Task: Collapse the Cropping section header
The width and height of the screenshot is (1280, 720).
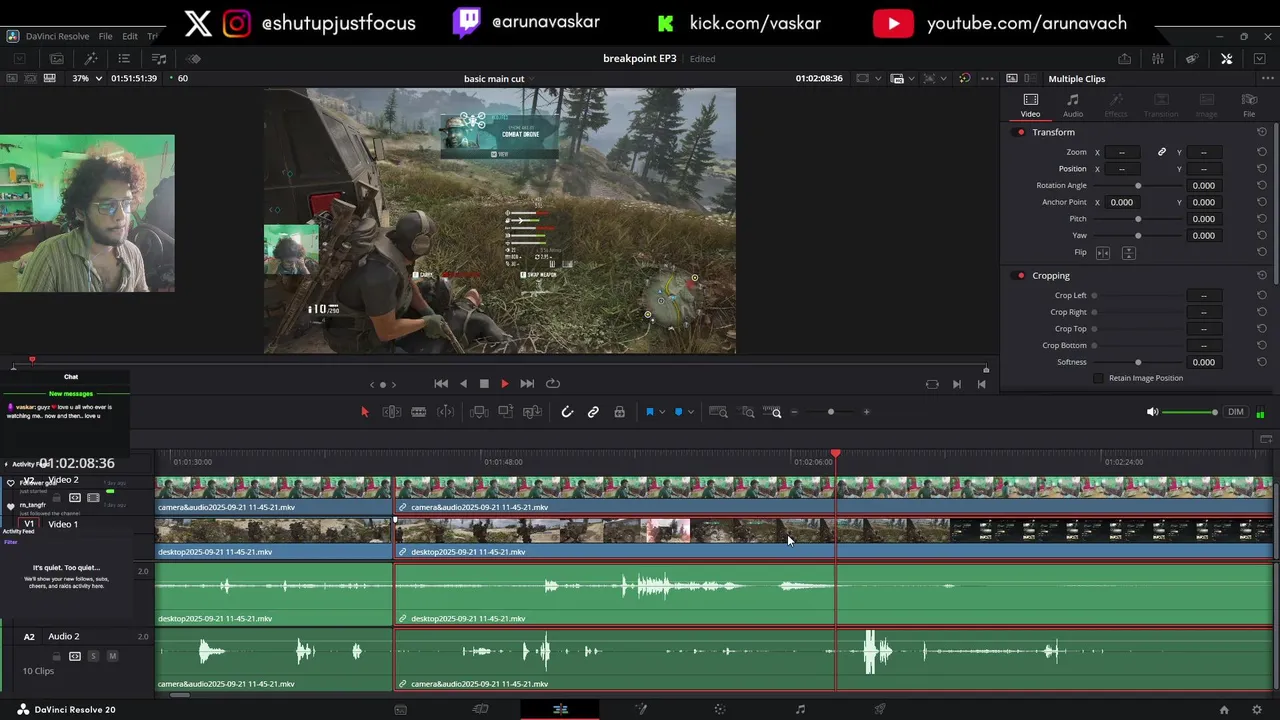Action: [x=1051, y=275]
